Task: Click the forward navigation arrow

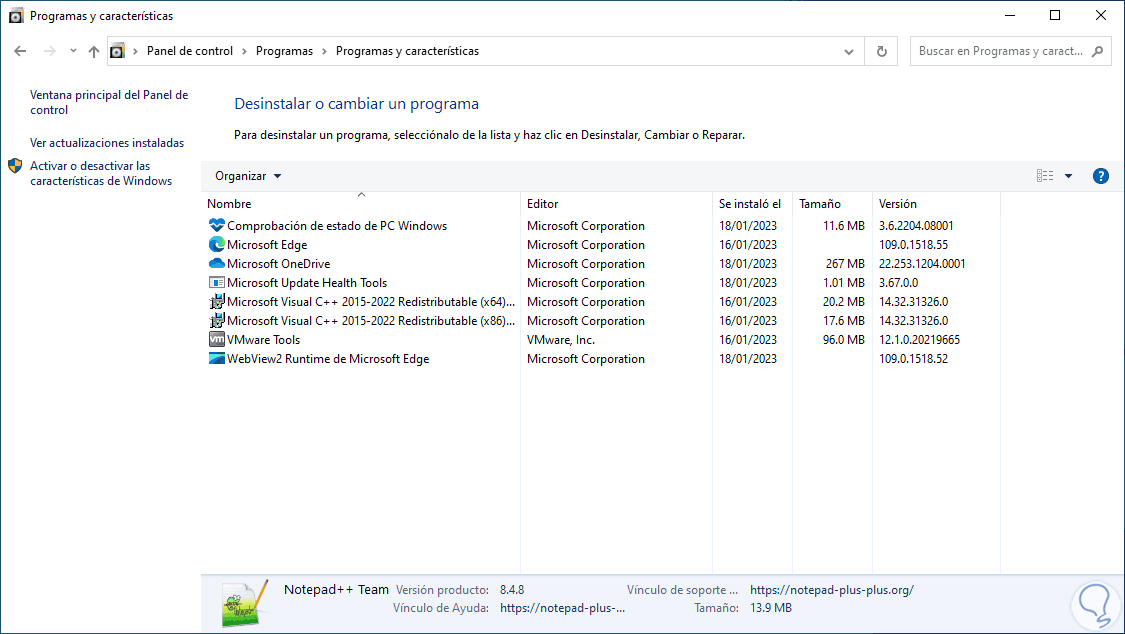Action: tap(50, 51)
